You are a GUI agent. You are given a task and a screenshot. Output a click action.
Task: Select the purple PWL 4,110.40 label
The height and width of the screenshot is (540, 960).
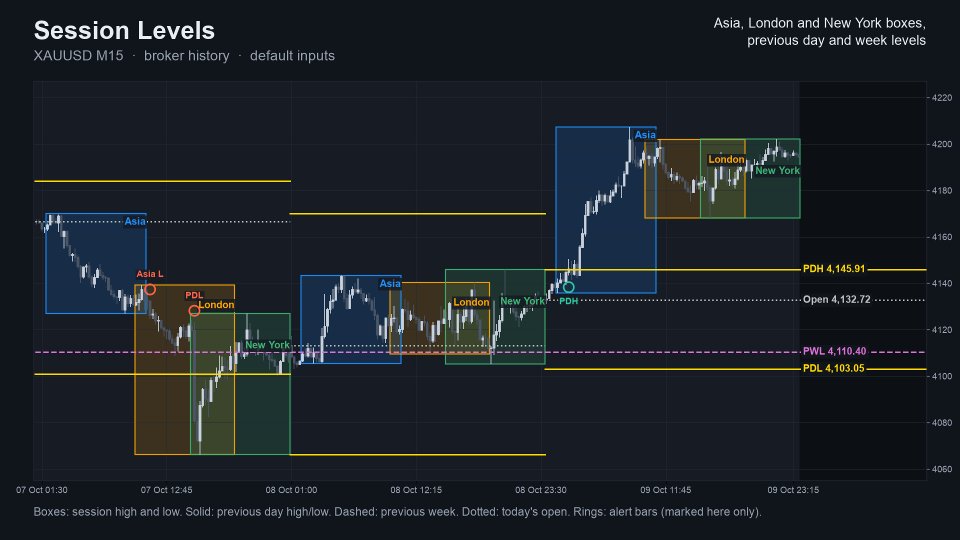coord(834,351)
